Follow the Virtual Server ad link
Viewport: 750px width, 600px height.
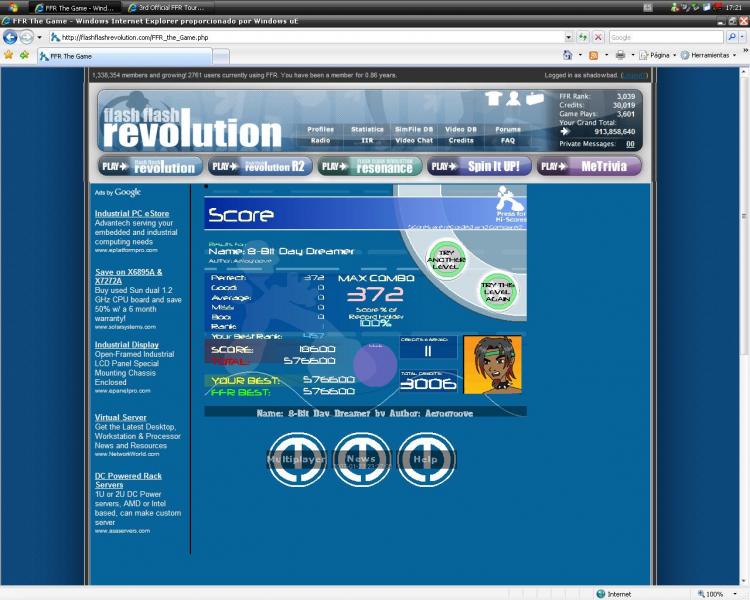tap(121, 417)
